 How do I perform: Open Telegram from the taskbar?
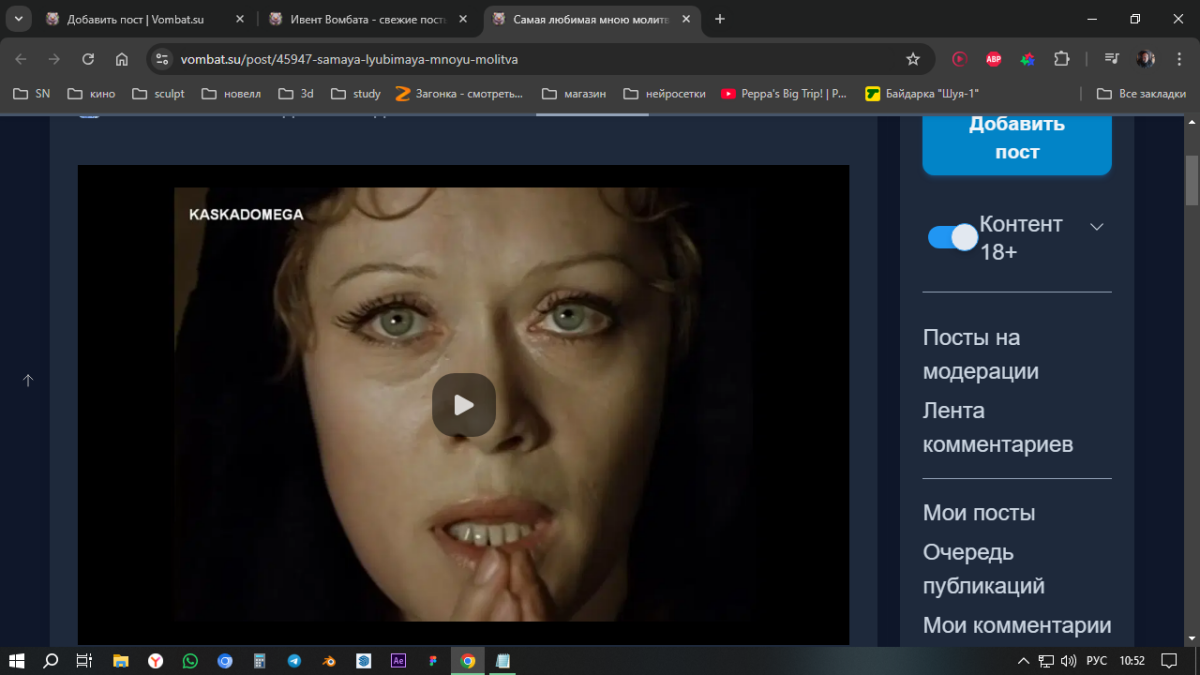[x=294, y=661]
